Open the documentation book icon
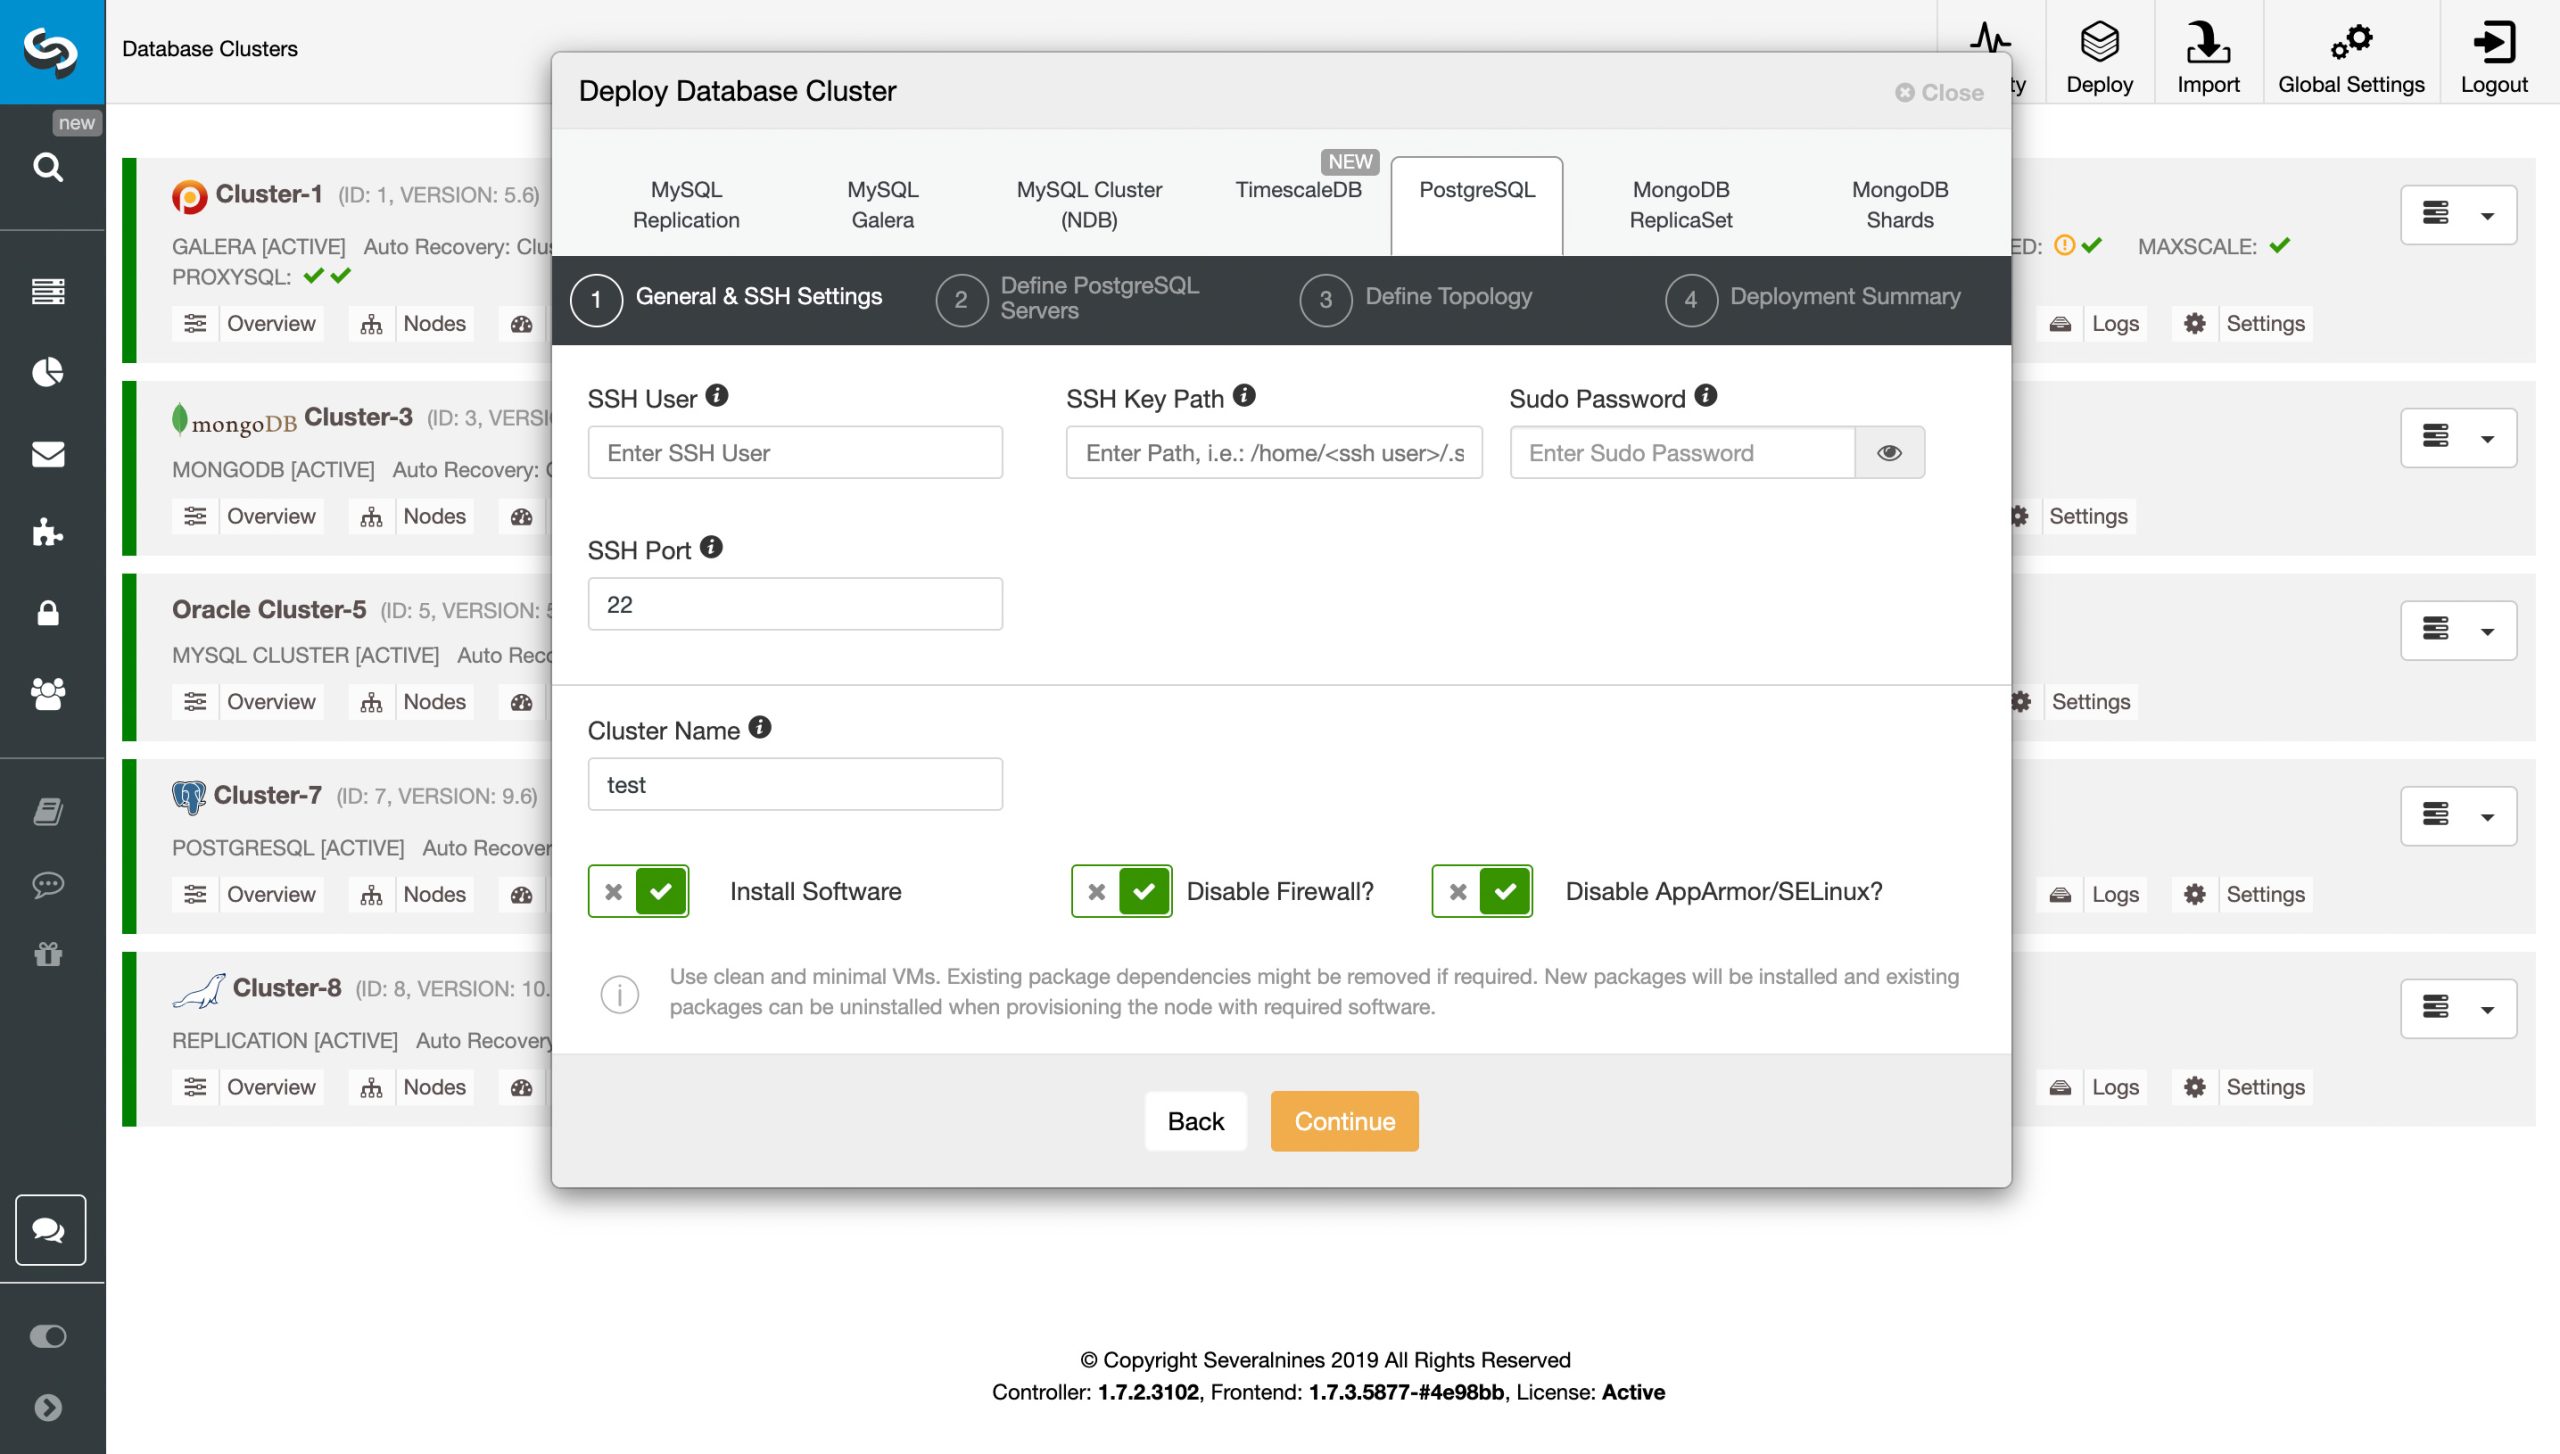 (48, 811)
